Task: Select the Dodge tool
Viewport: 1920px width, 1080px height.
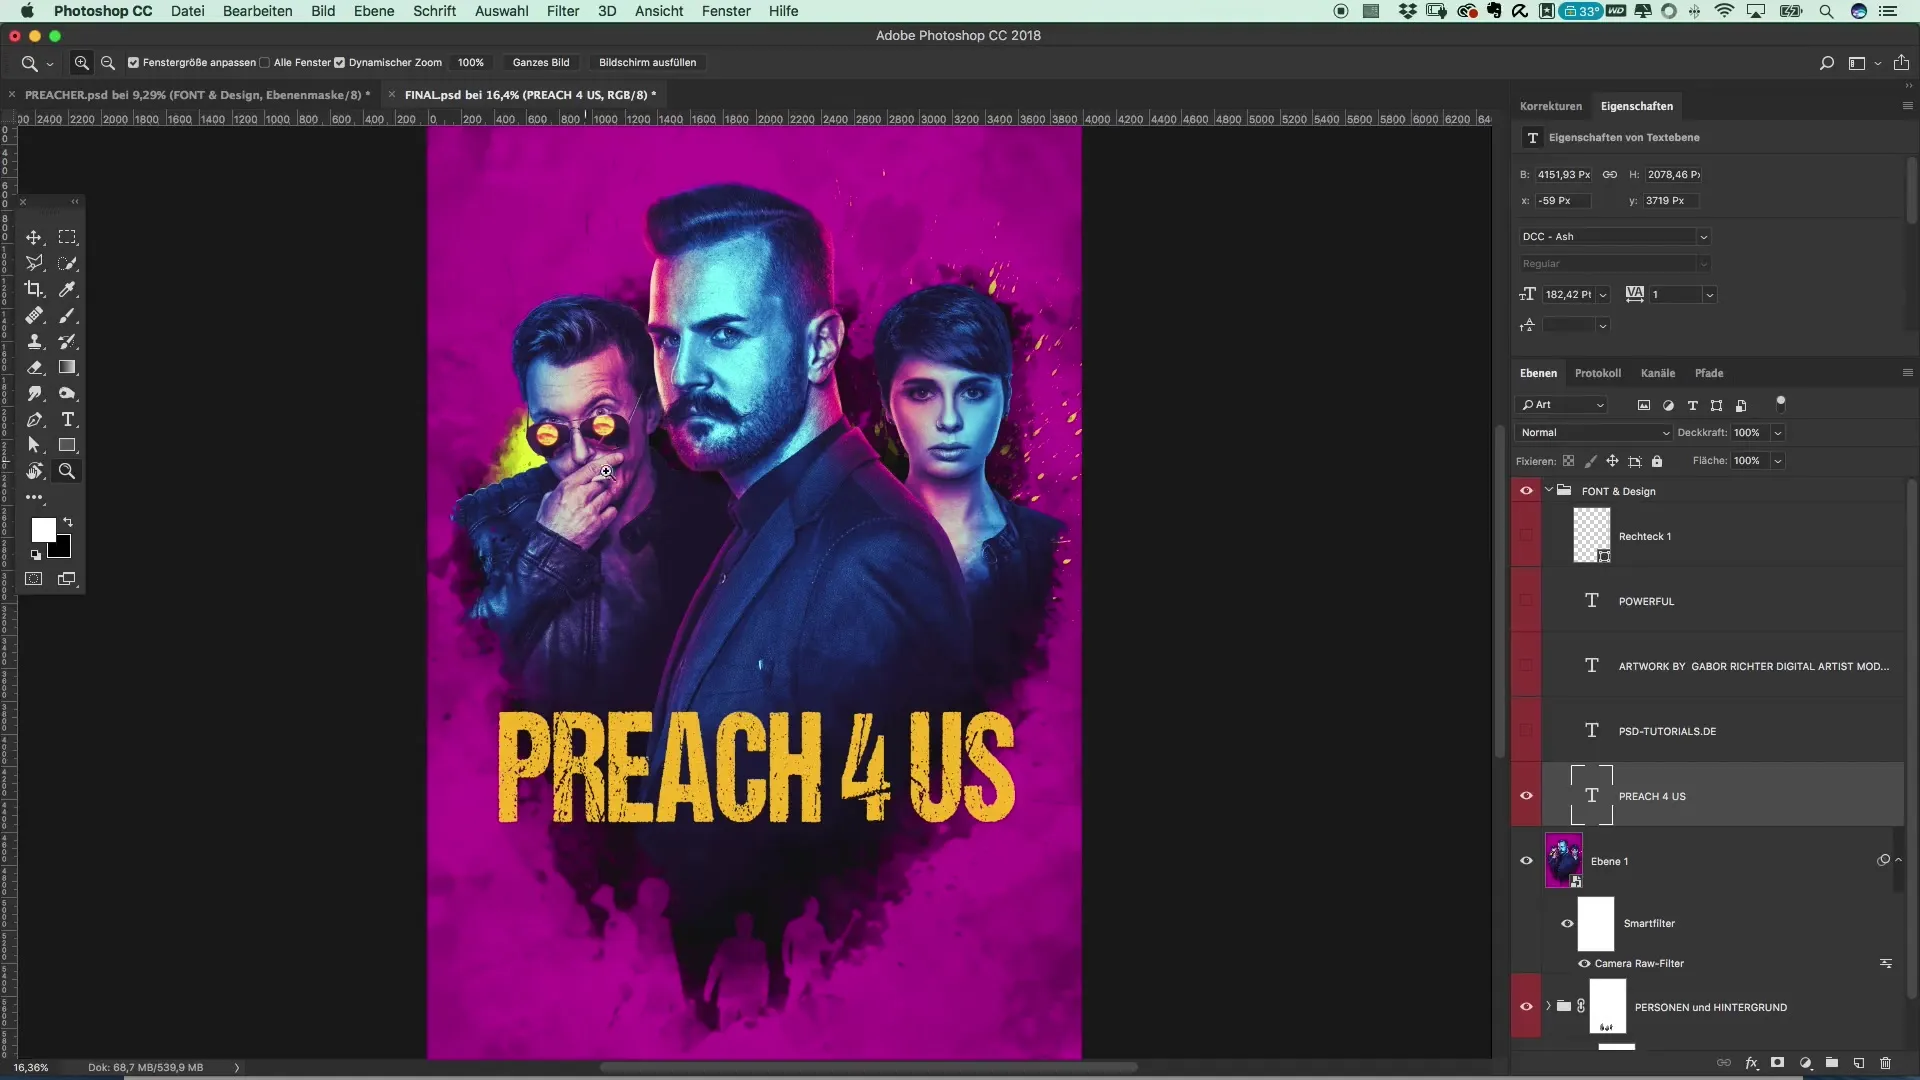Action: 67,393
